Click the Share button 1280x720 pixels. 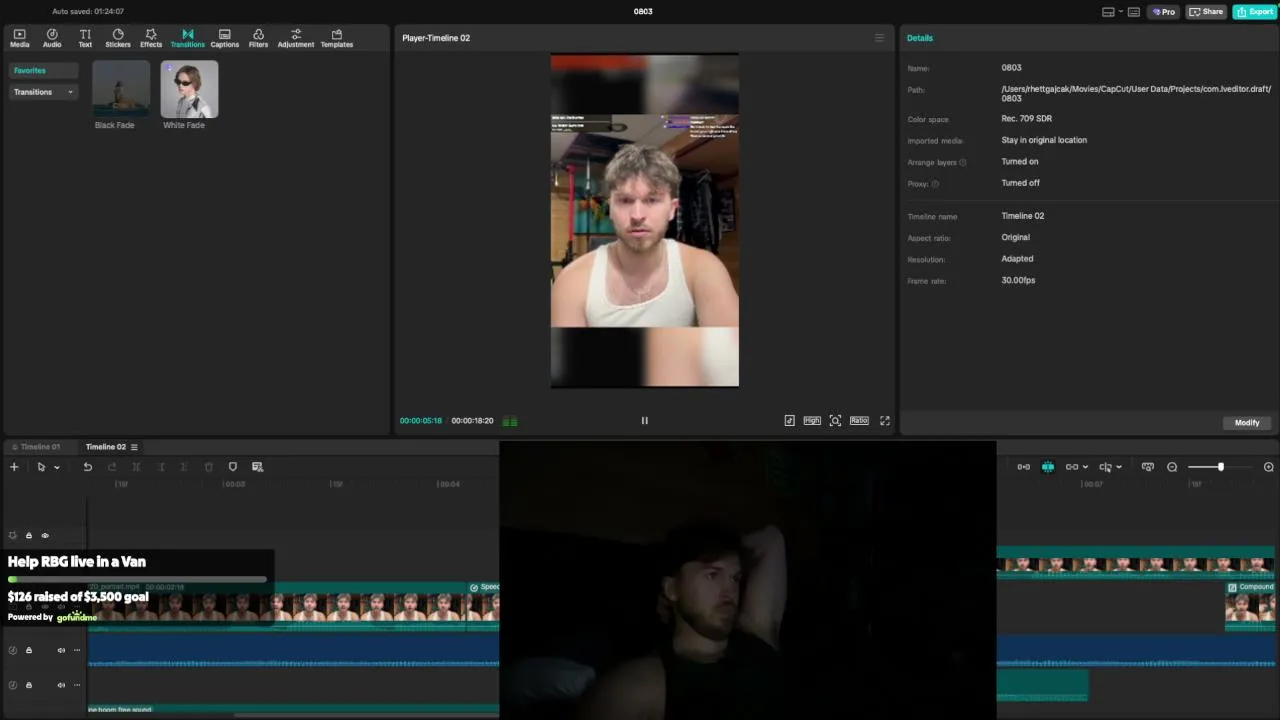tap(1207, 12)
